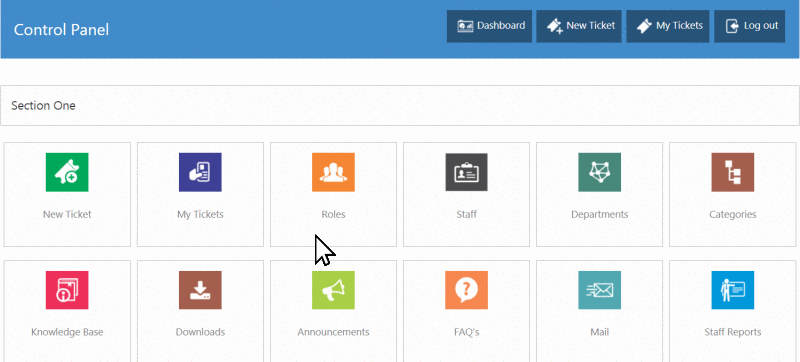The height and width of the screenshot is (362, 800).
Task: Select the Departments label text
Action: tap(599, 214)
